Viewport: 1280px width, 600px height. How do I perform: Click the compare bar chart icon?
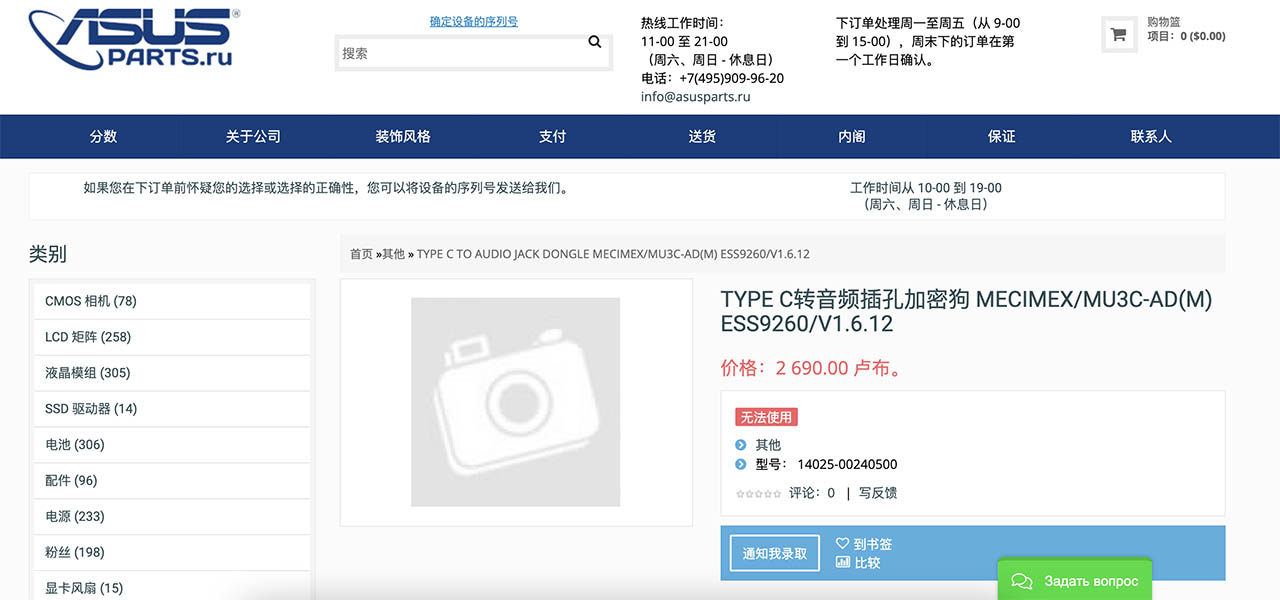tap(842, 562)
